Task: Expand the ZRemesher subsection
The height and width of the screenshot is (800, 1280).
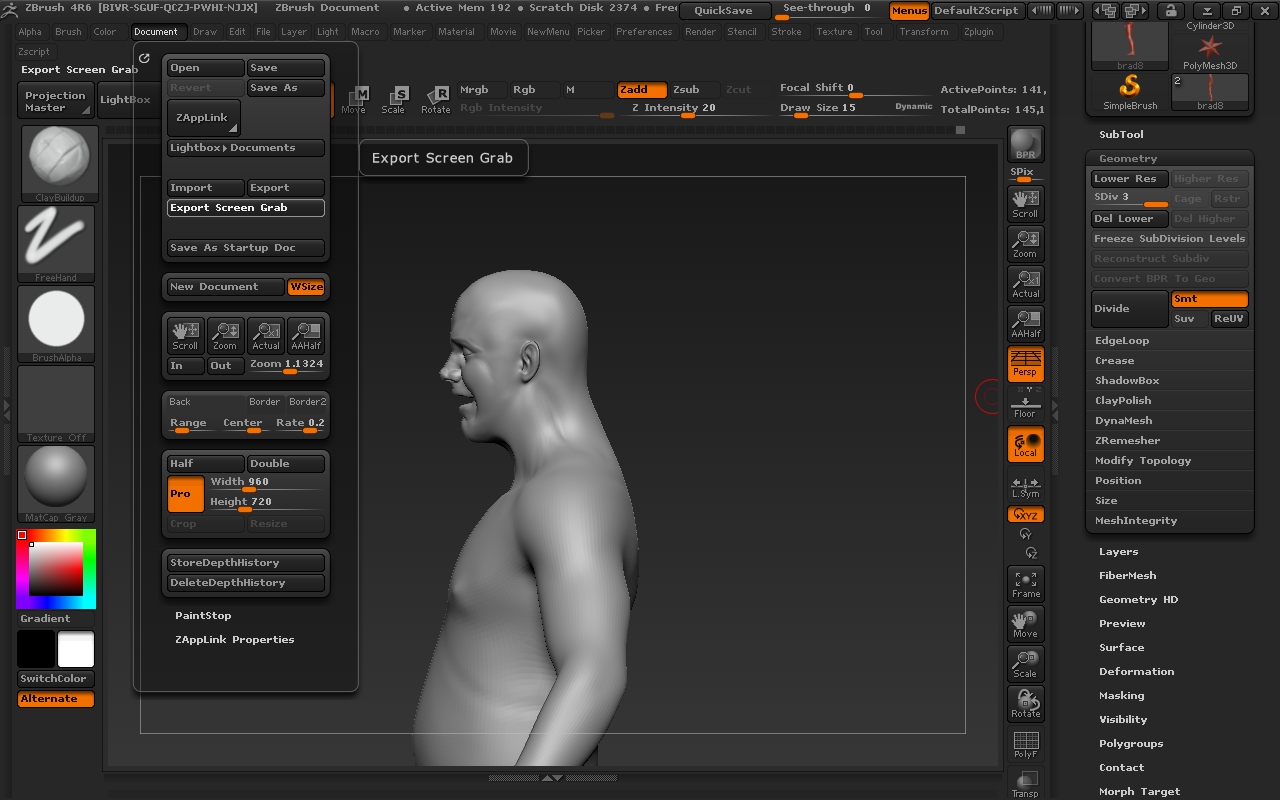Action: (1128, 440)
